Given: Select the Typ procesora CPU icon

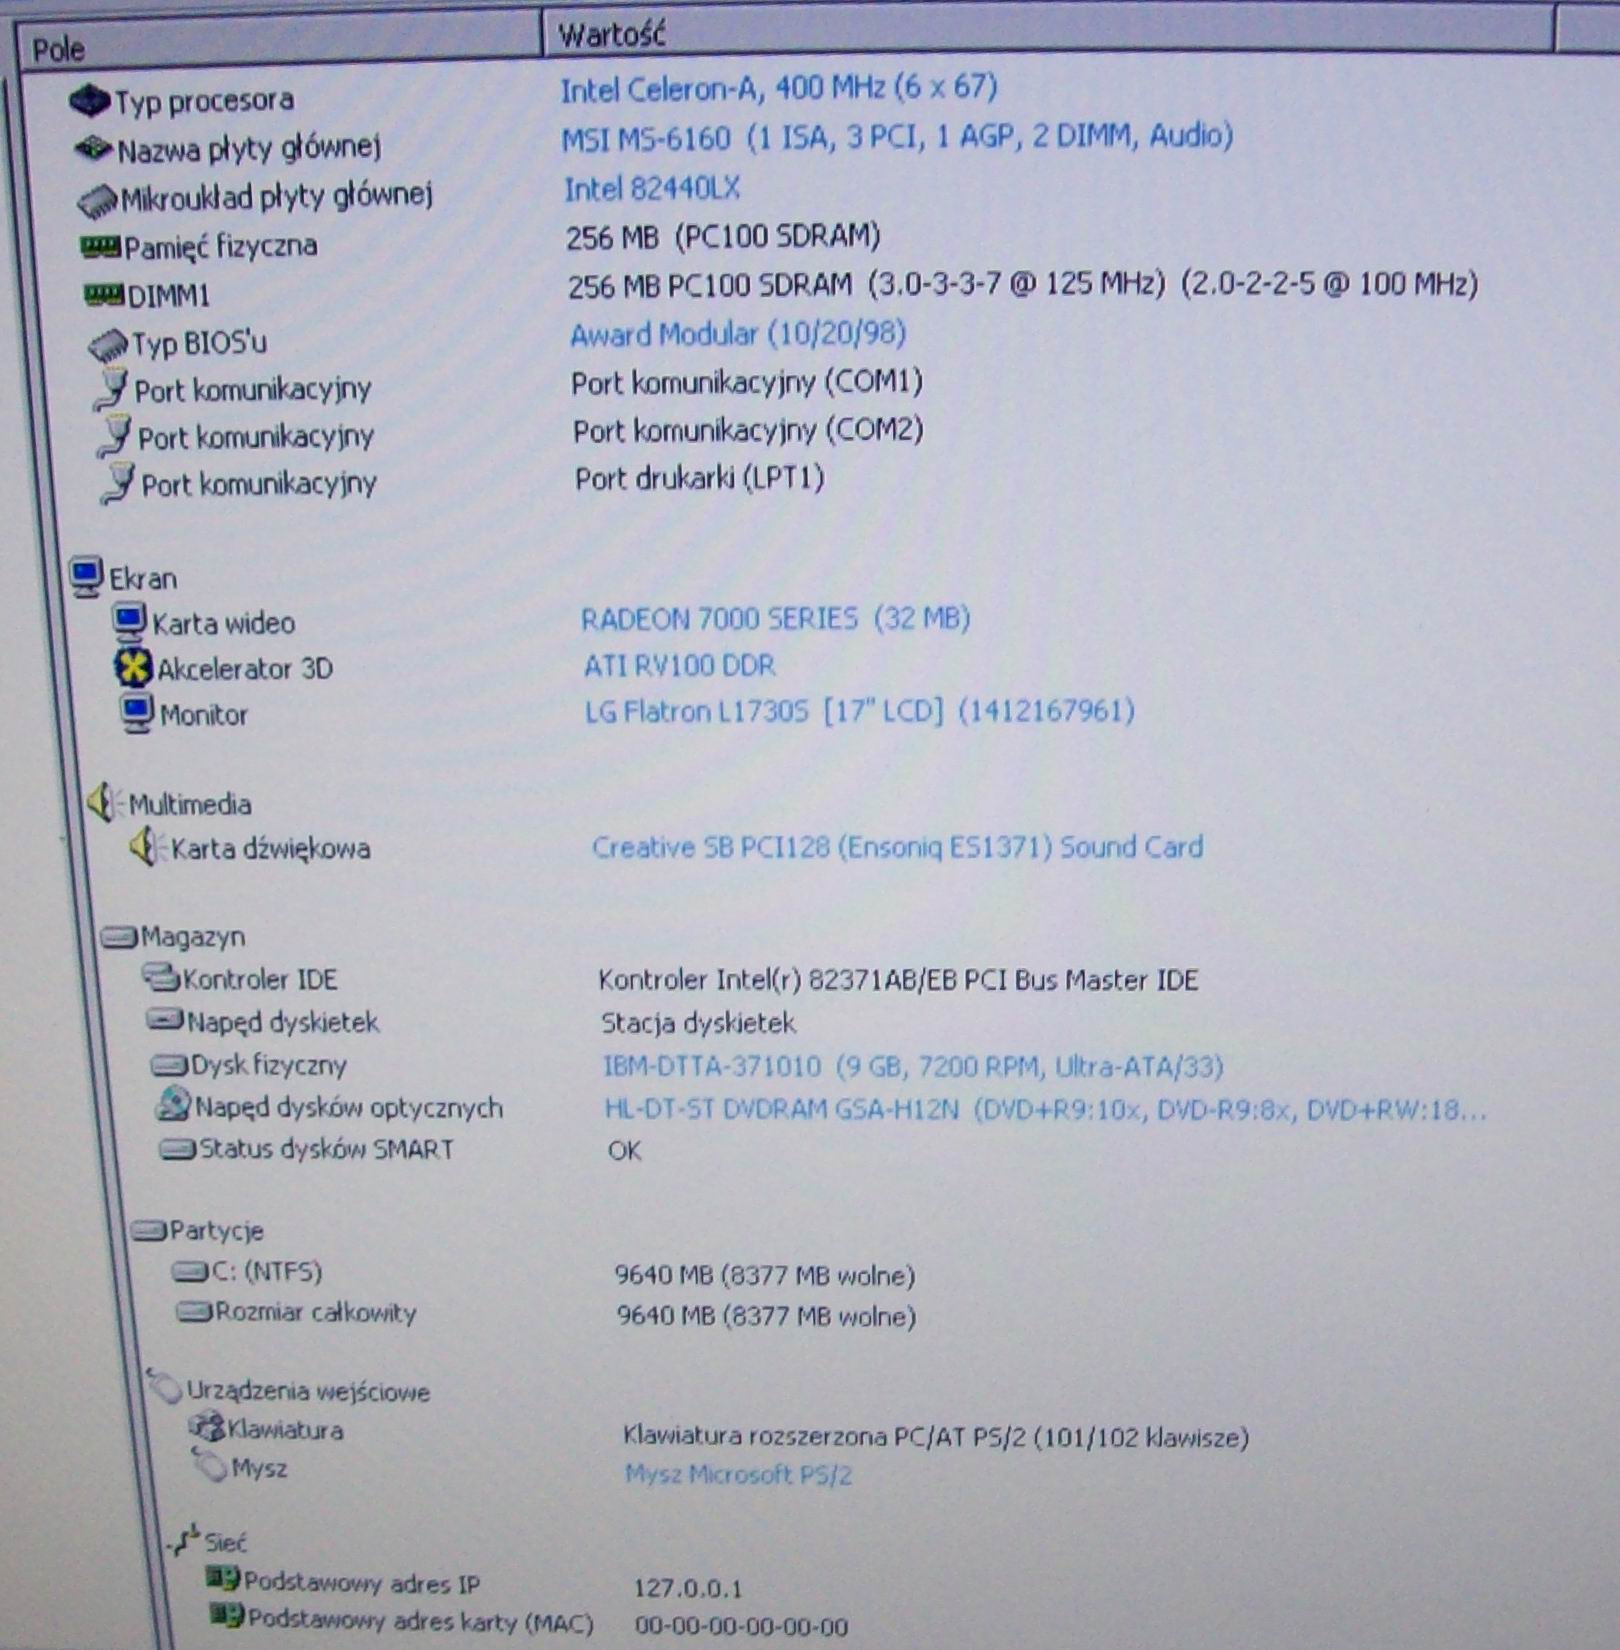Looking at the screenshot, I should tap(89, 100).
